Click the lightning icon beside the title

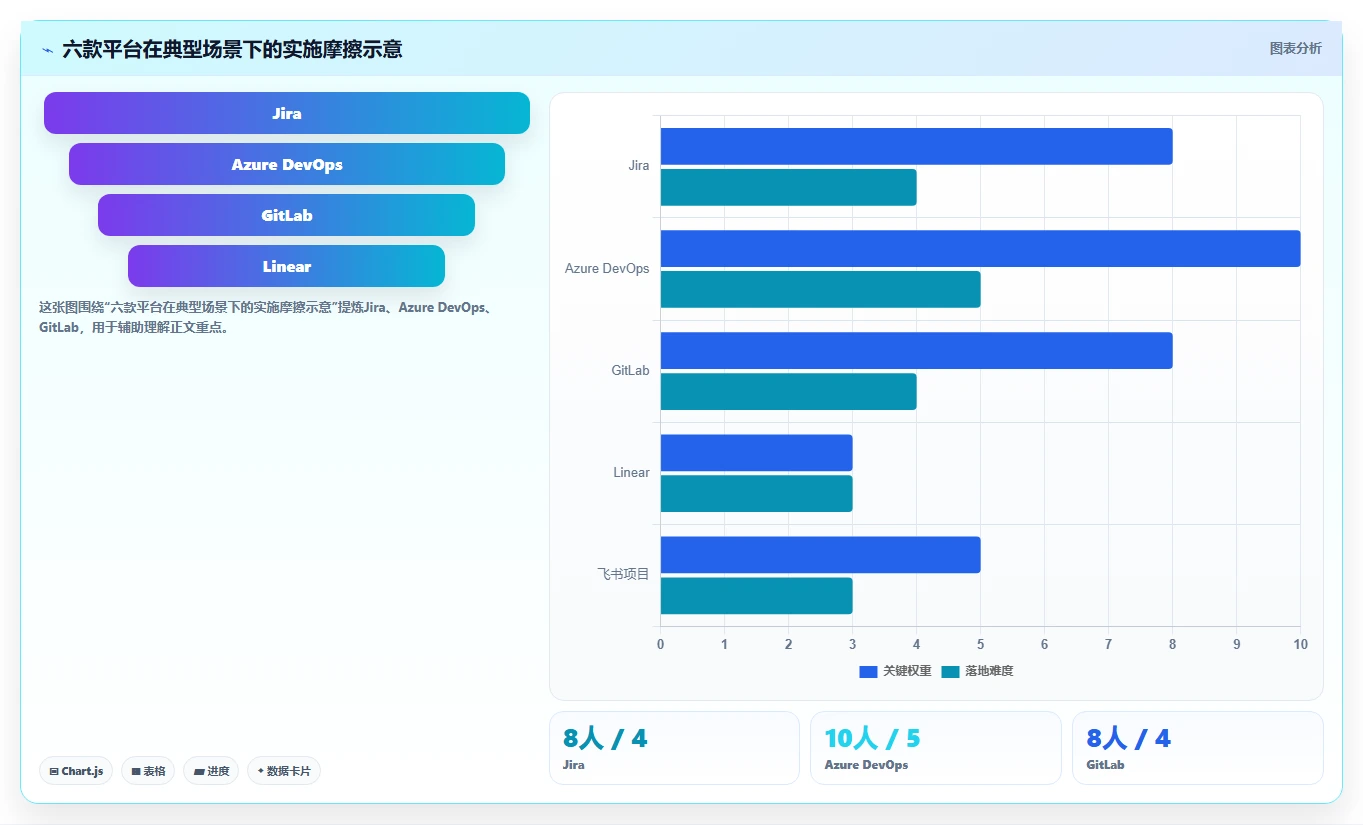click(47, 49)
